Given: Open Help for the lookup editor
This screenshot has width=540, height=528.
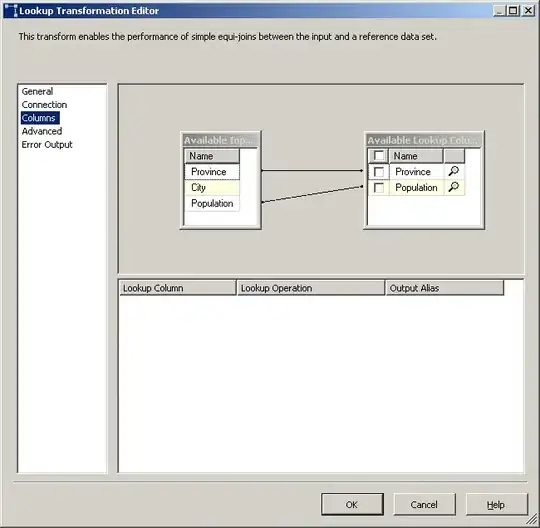Looking at the screenshot, I should 496,504.
